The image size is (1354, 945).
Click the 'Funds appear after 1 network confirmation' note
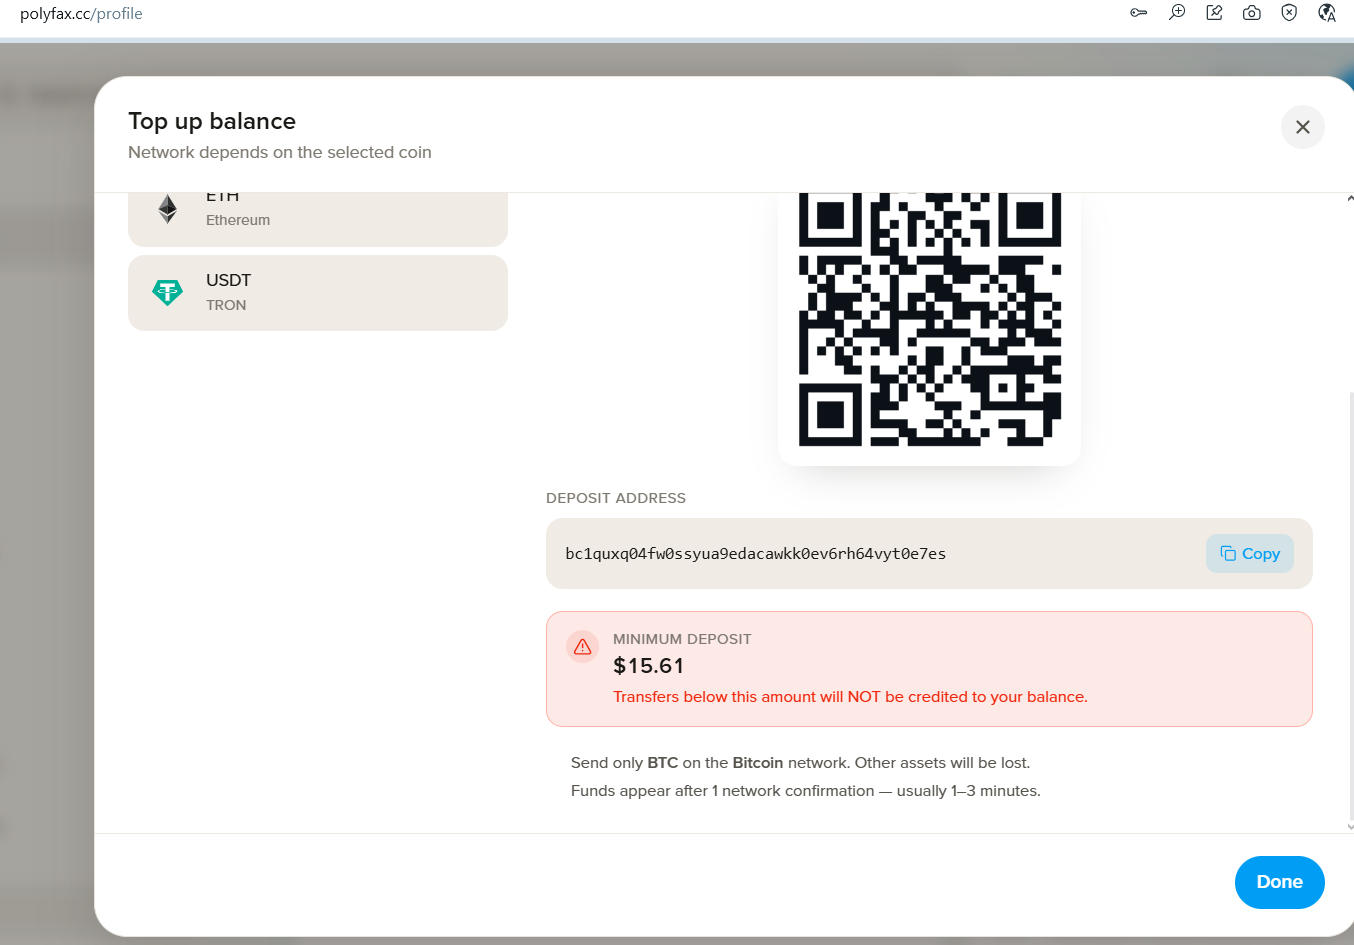tap(805, 791)
